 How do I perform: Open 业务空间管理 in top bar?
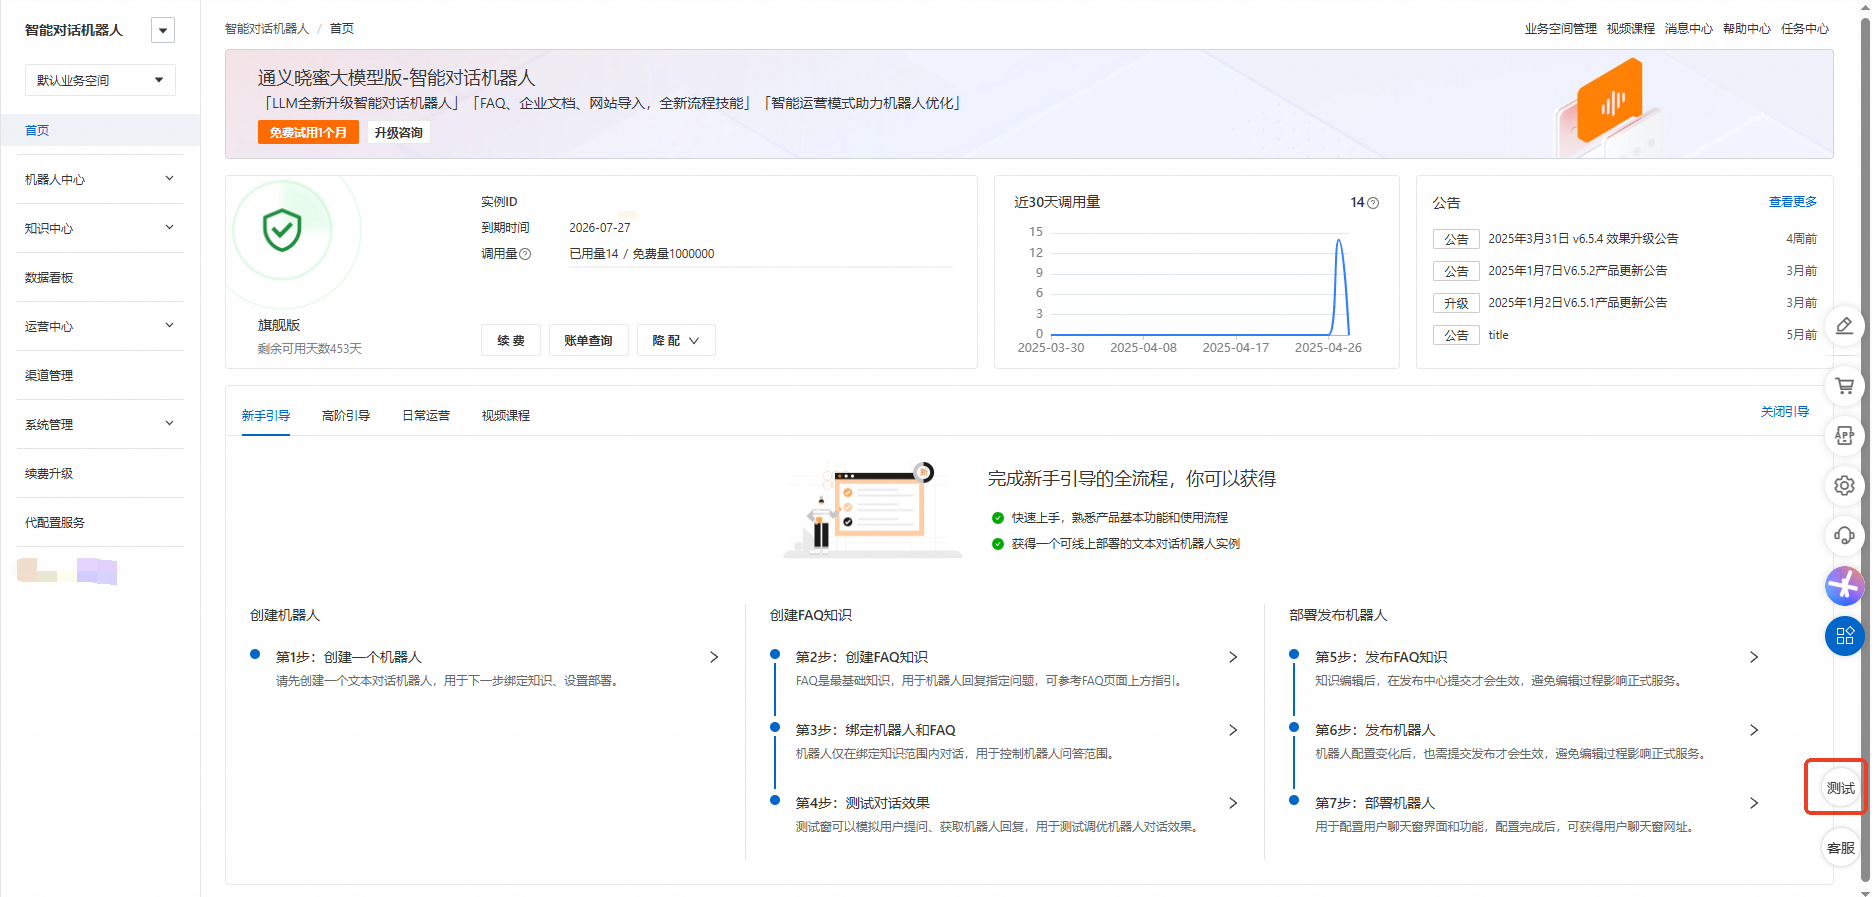(x=1560, y=29)
